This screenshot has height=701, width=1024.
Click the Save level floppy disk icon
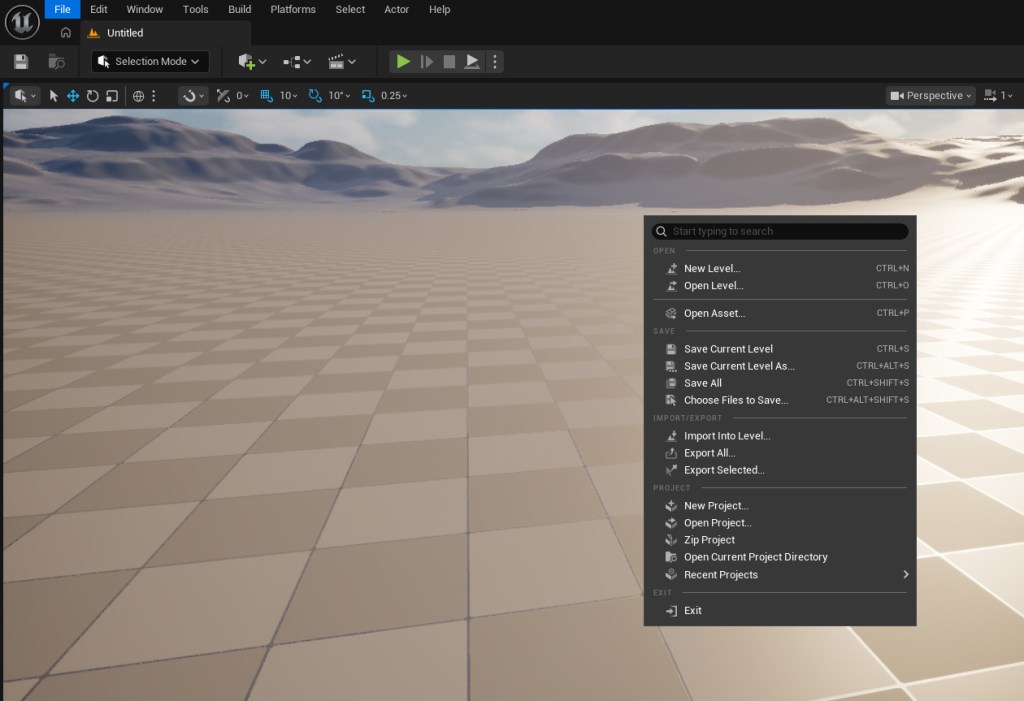click(21, 62)
